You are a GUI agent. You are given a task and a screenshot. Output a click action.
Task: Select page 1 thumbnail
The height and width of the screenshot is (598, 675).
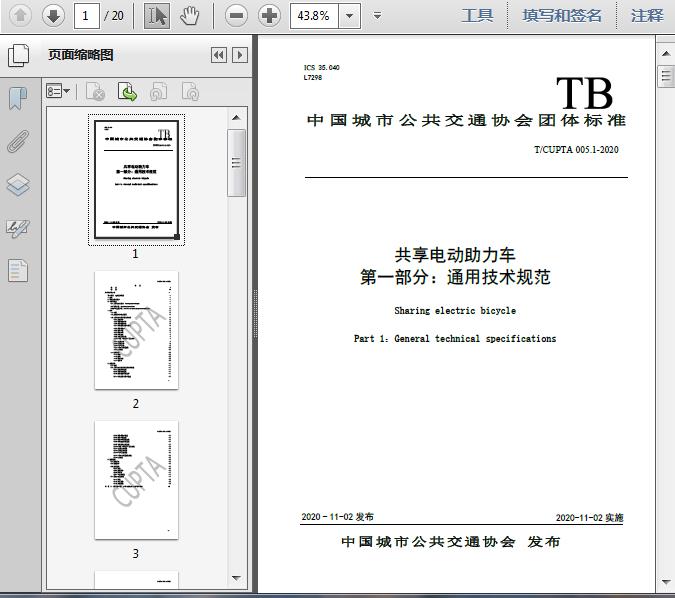pos(136,180)
